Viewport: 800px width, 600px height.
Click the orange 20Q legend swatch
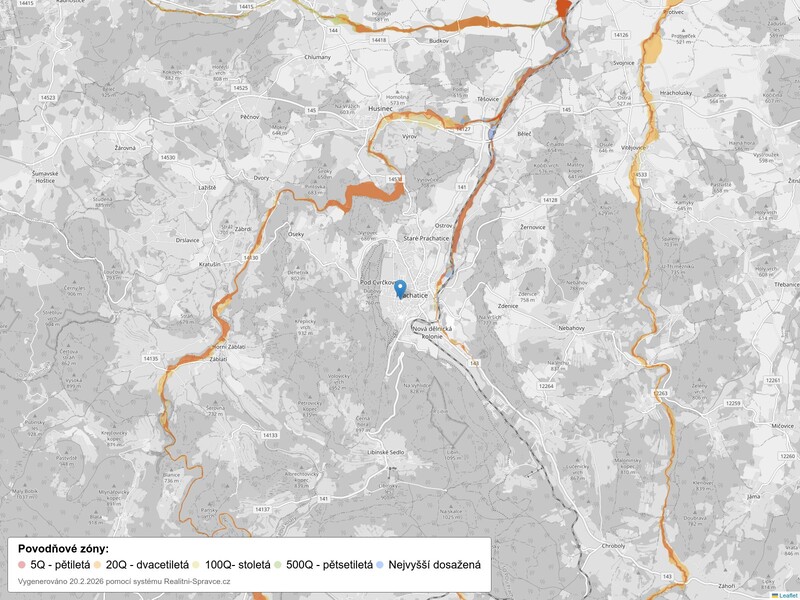[x=98, y=565]
